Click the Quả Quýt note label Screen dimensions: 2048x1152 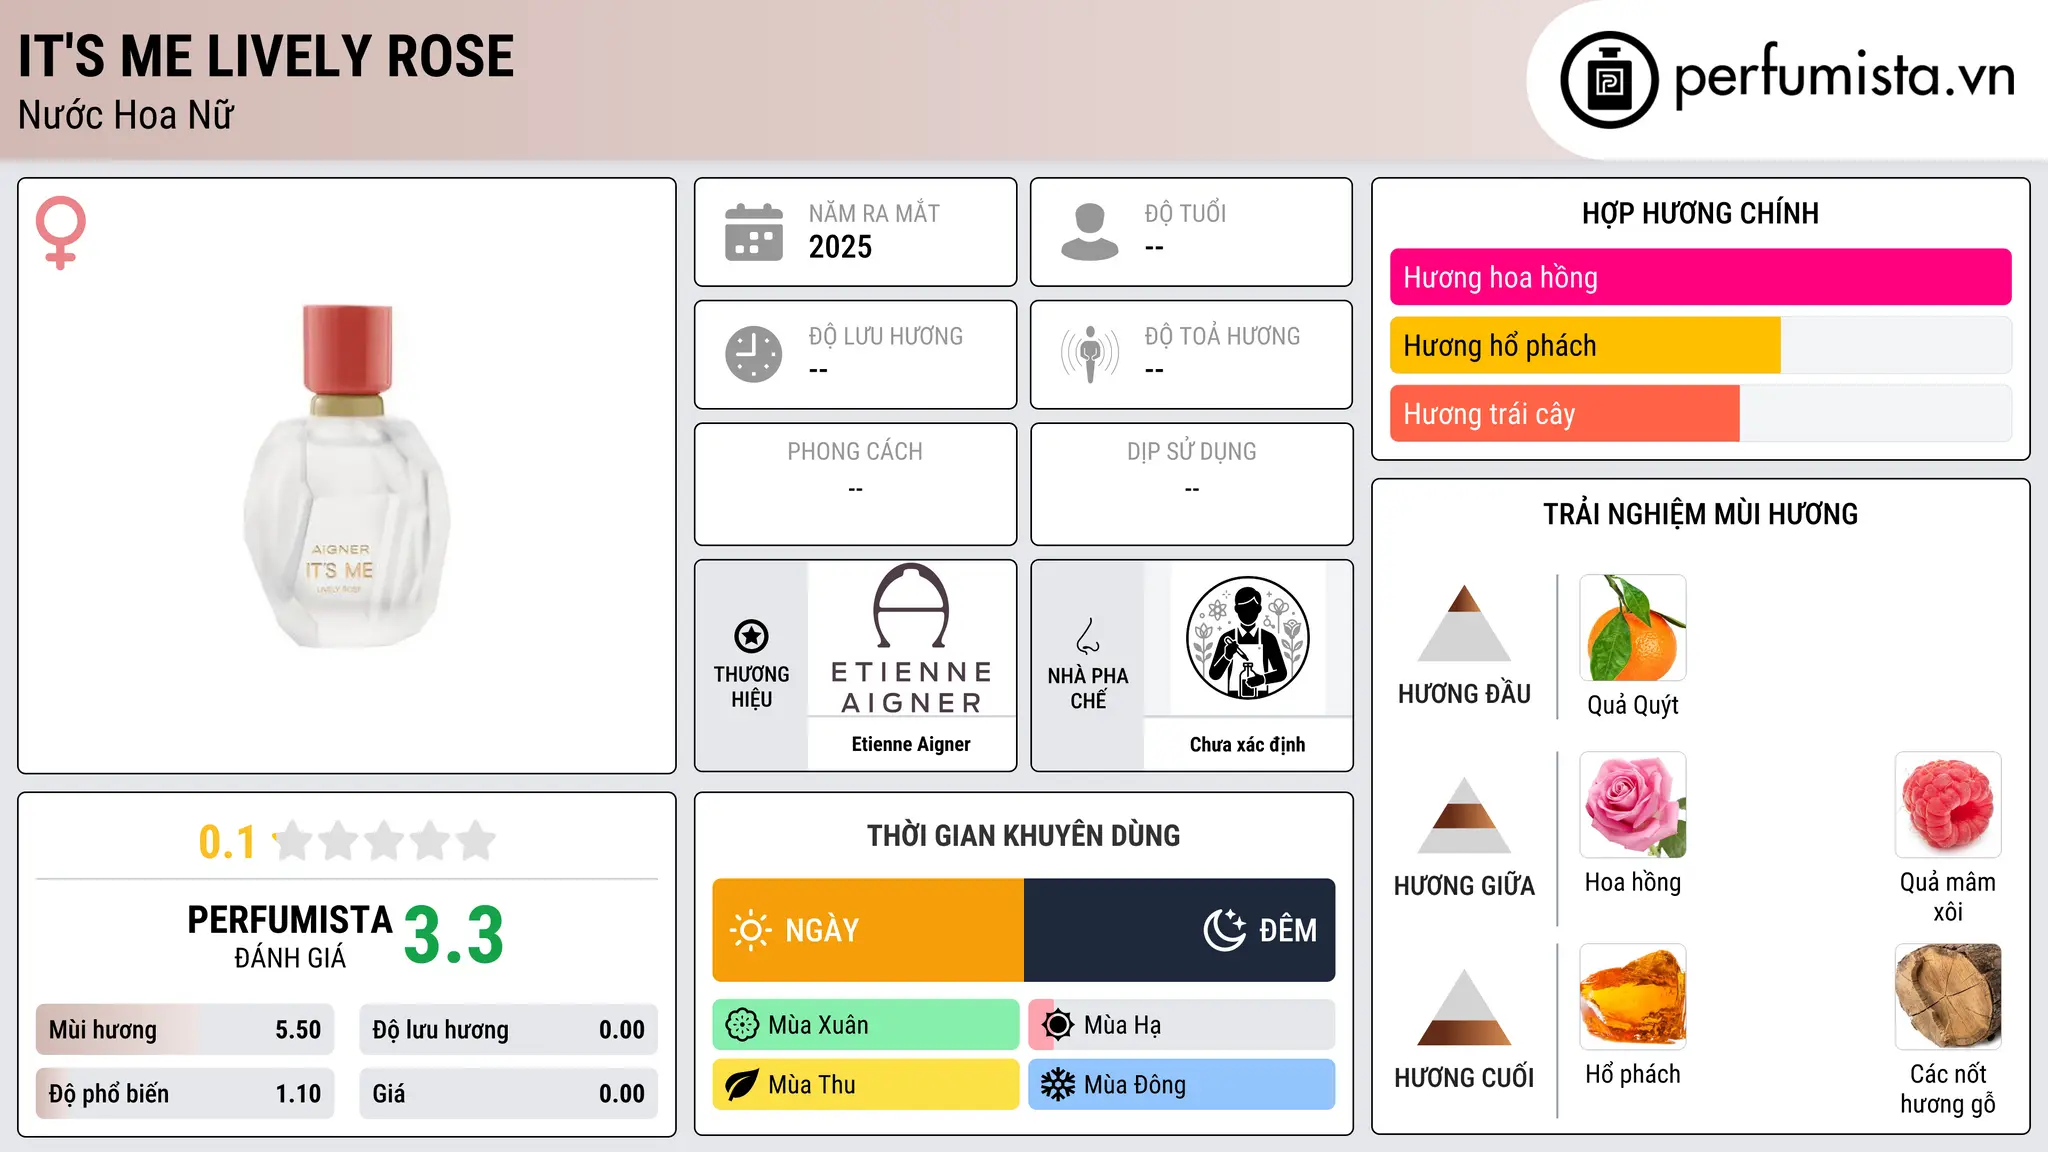point(1633,705)
